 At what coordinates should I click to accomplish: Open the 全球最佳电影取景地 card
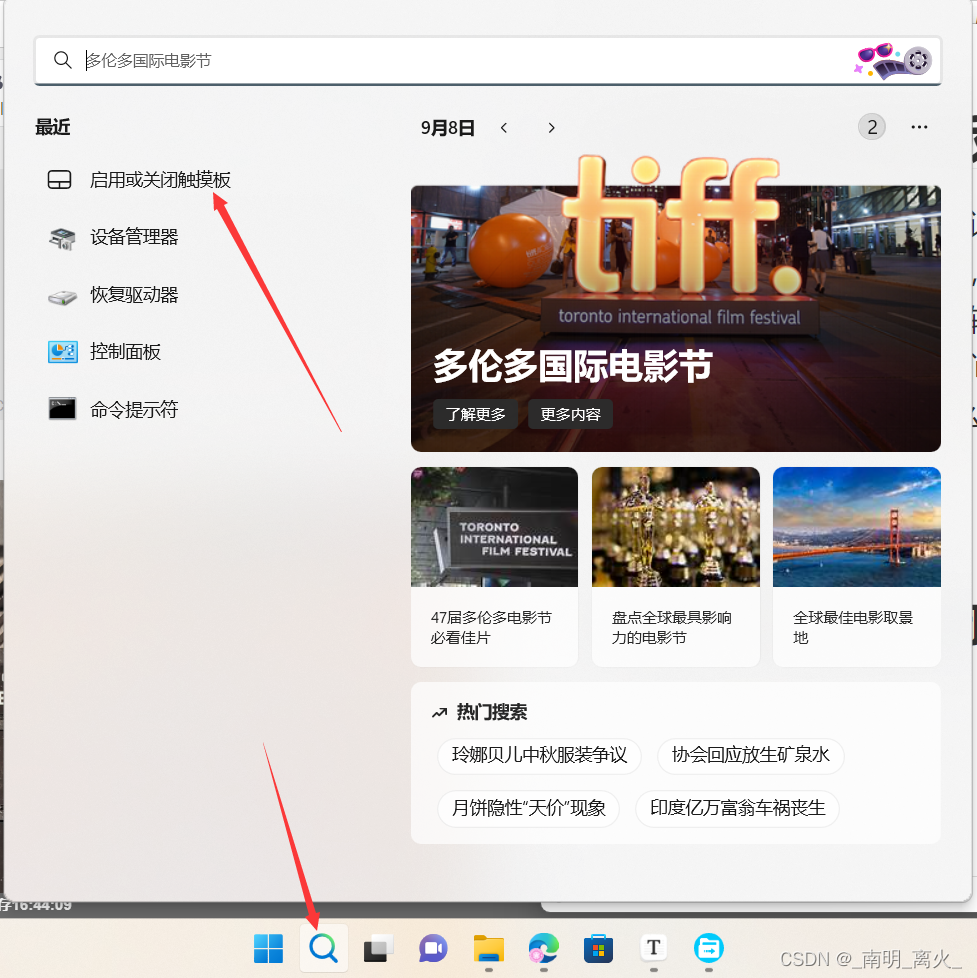857,566
